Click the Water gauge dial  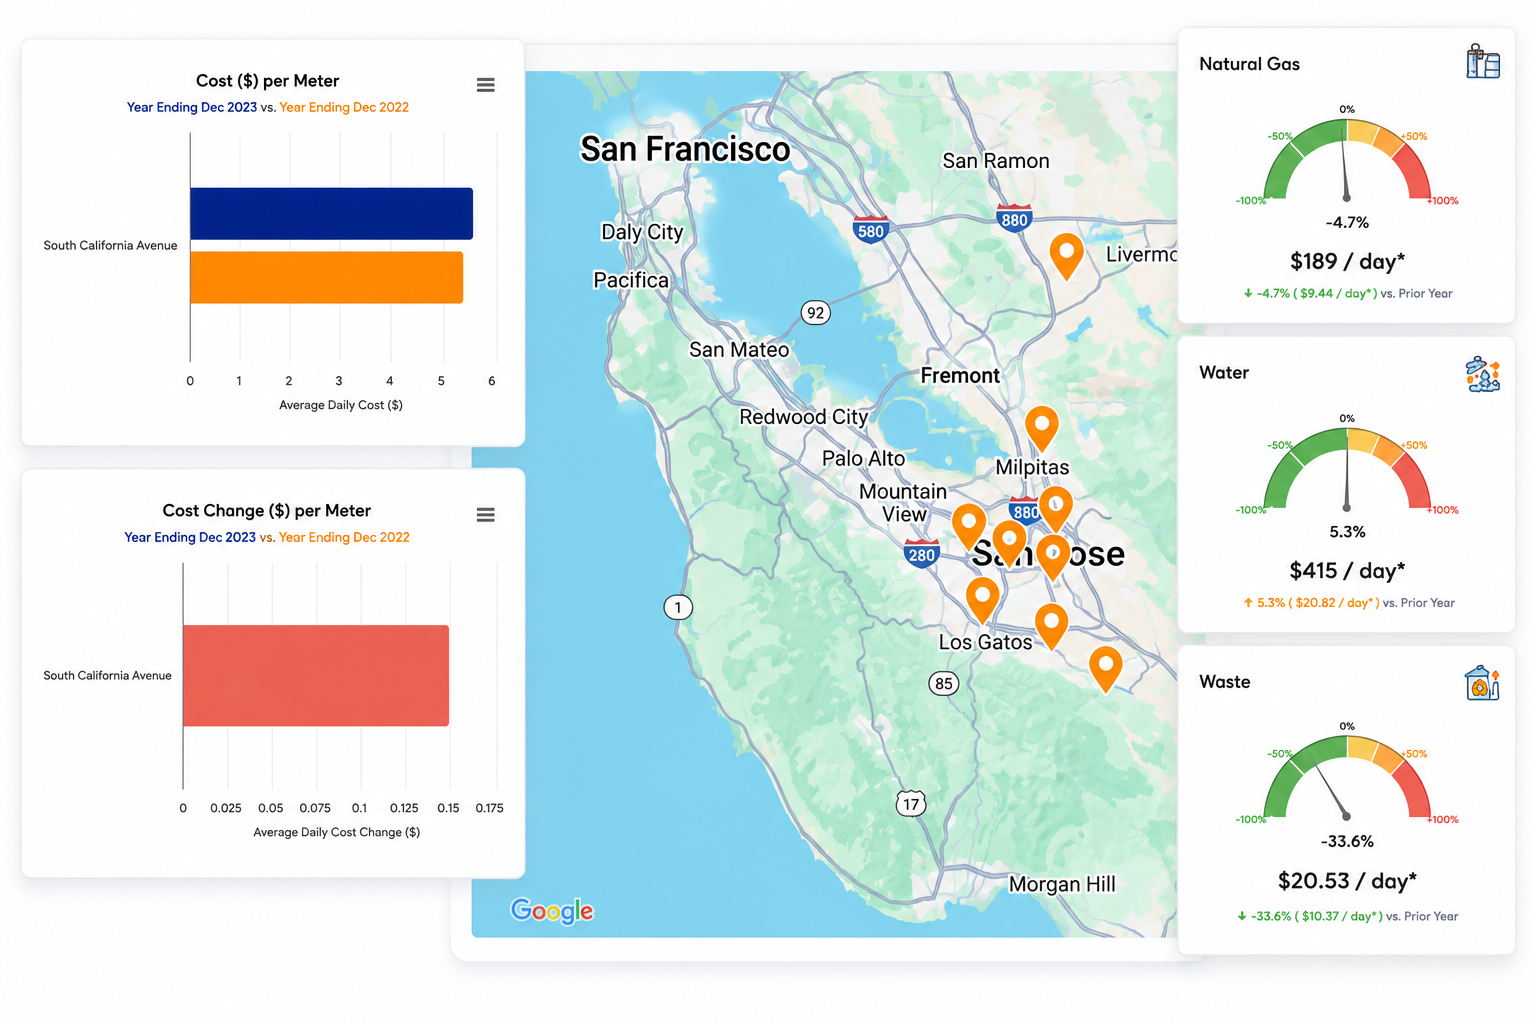coord(1347,469)
